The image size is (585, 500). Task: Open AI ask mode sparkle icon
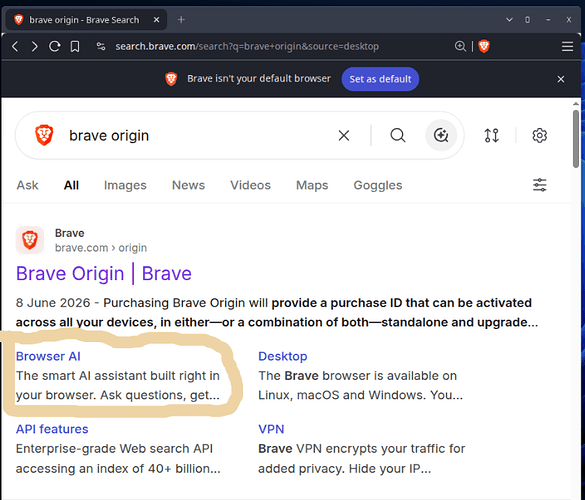441,135
